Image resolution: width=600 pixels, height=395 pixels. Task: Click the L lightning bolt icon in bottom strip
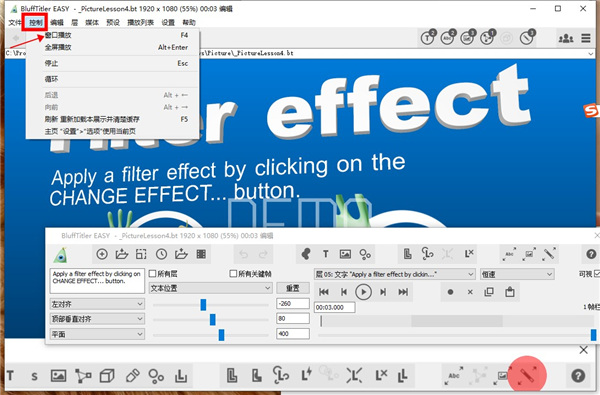(307, 375)
